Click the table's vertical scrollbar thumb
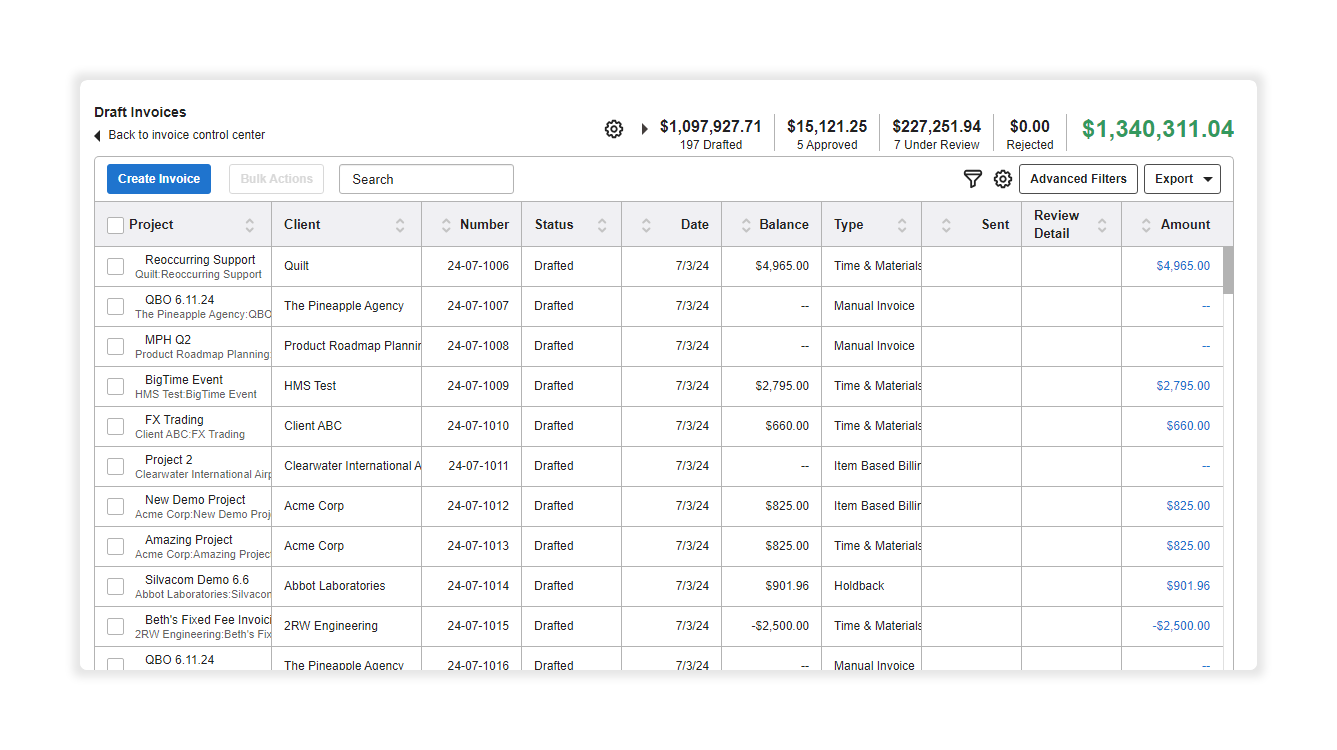The width and height of the screenshot is (1337, 750). [x=1228, y=270]
